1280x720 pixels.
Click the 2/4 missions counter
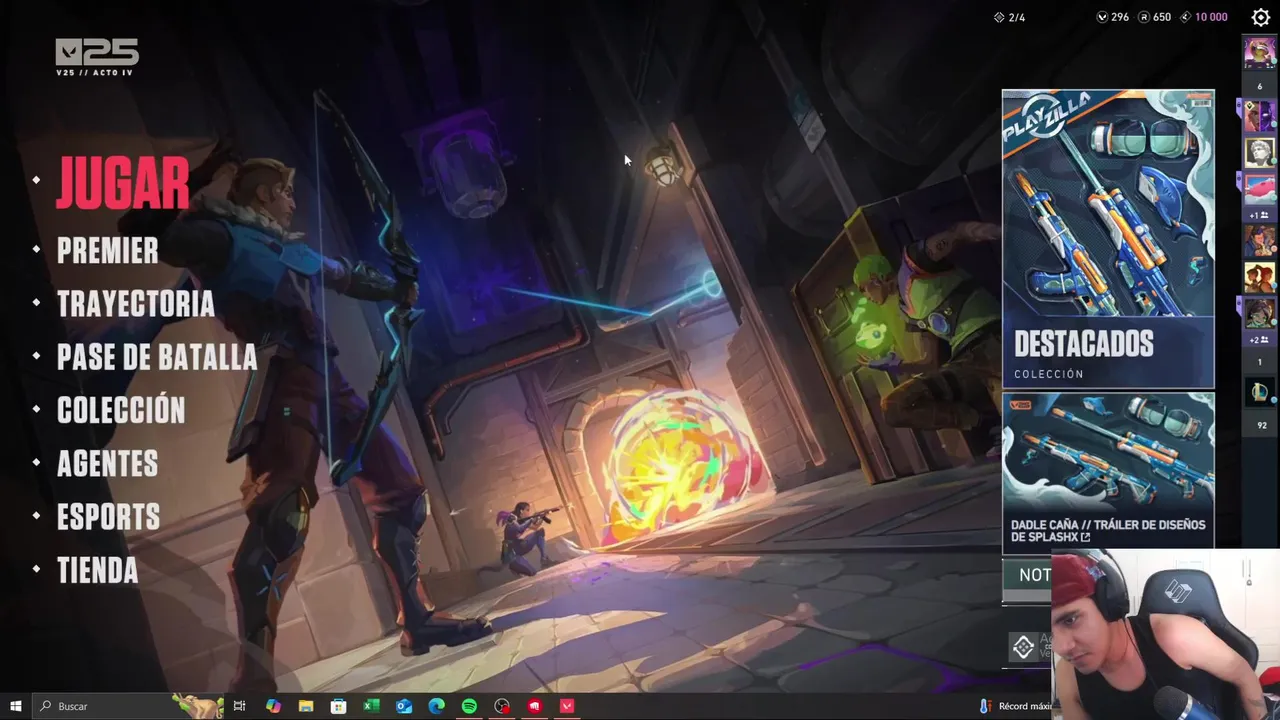1010,17
